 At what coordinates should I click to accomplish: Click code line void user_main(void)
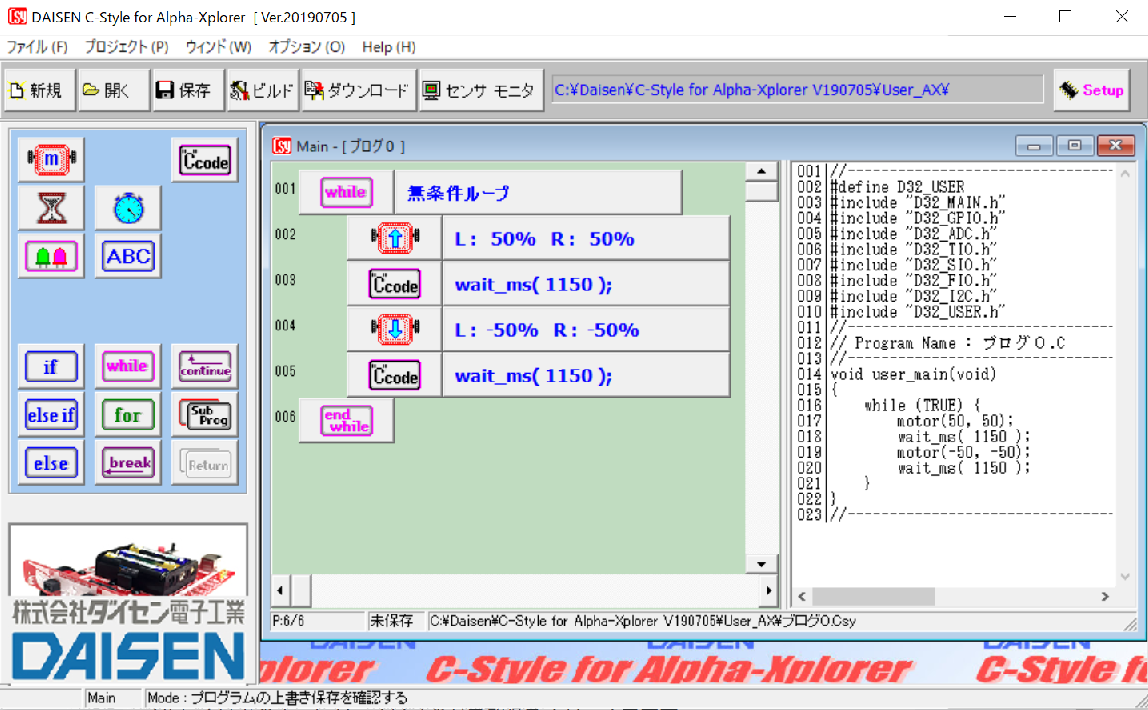[913, 374]
